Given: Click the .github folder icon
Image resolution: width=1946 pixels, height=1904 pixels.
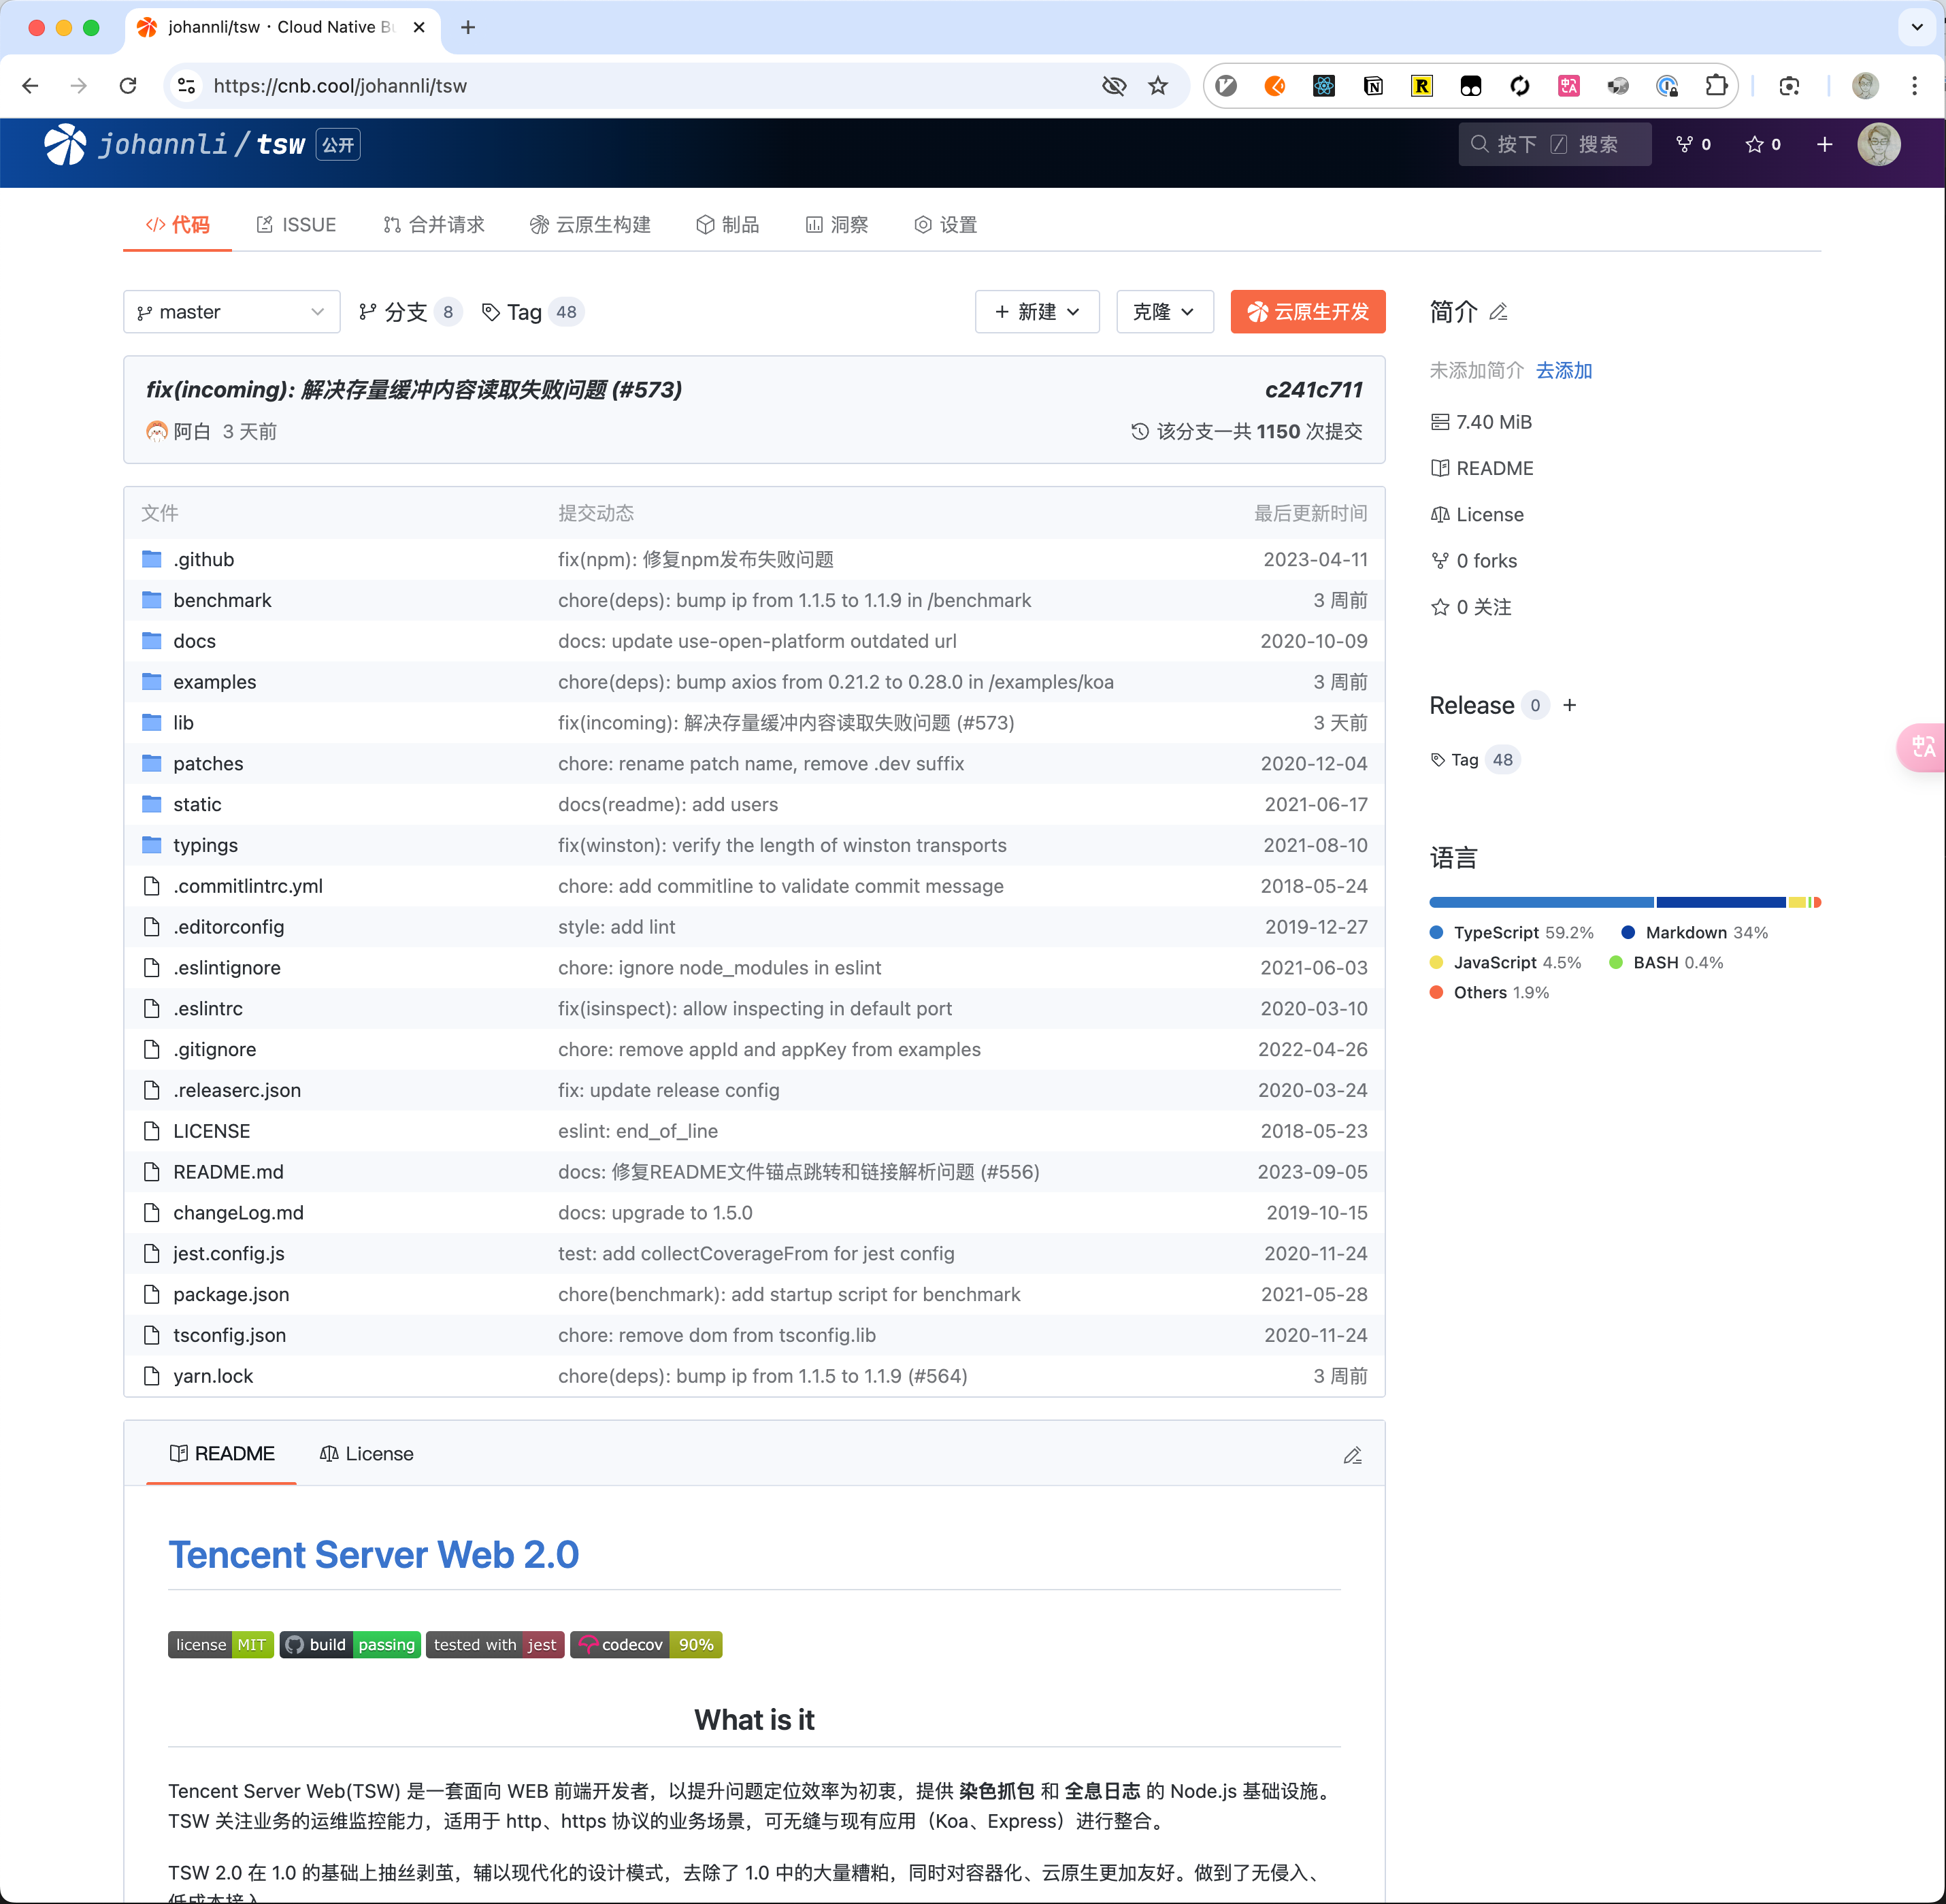Looking at the screenshot, I should coord(152,559).
